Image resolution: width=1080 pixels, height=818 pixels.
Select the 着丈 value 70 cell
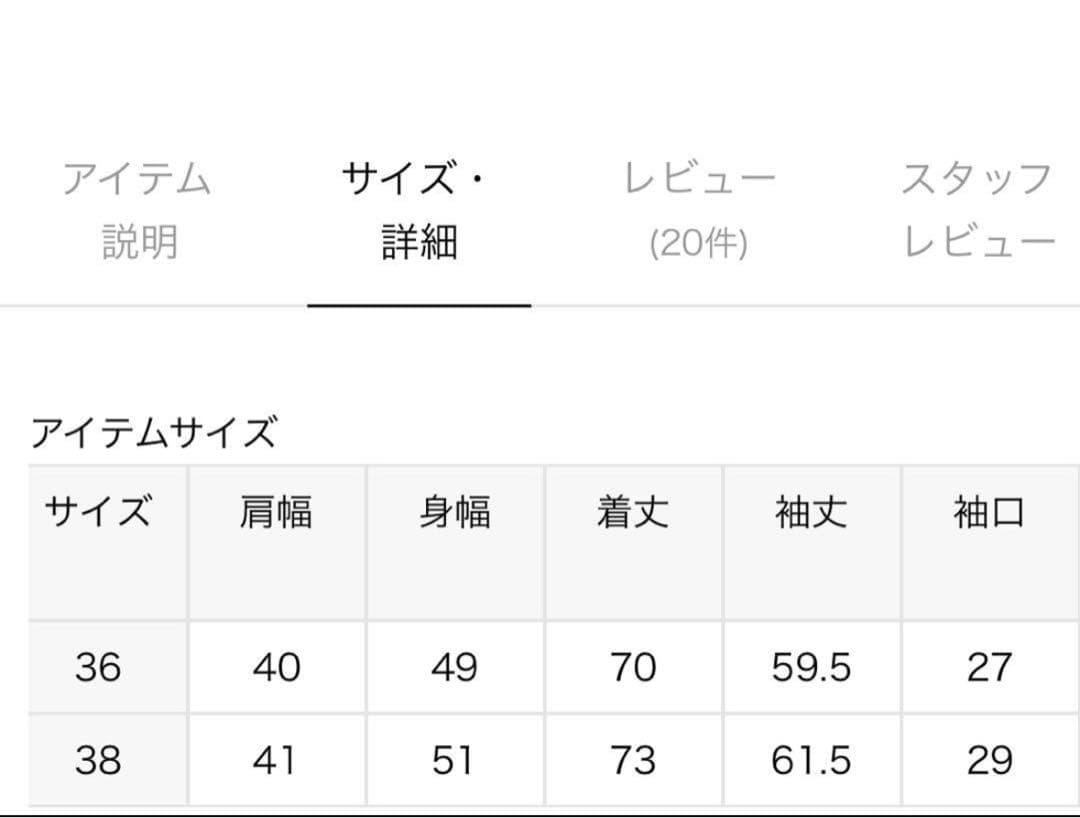point(634,667)
